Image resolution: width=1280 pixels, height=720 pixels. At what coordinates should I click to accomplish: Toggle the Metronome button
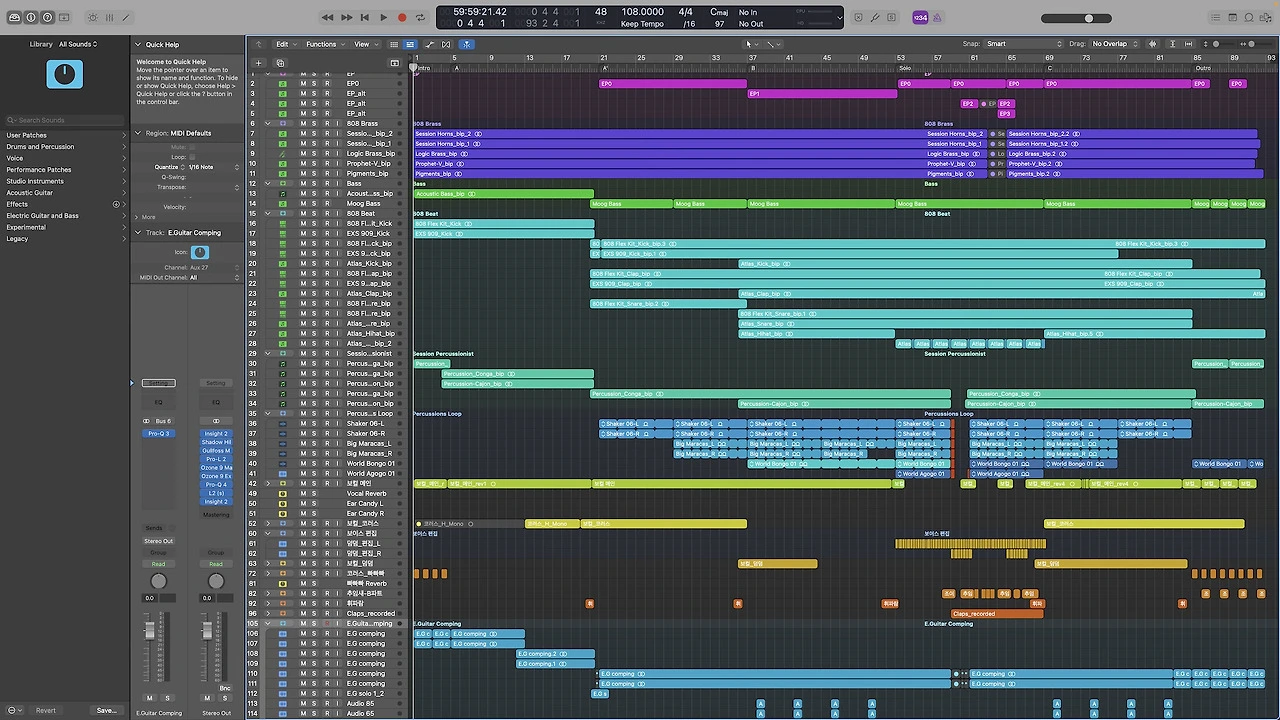pyautogui.click(x=938, y=17)
